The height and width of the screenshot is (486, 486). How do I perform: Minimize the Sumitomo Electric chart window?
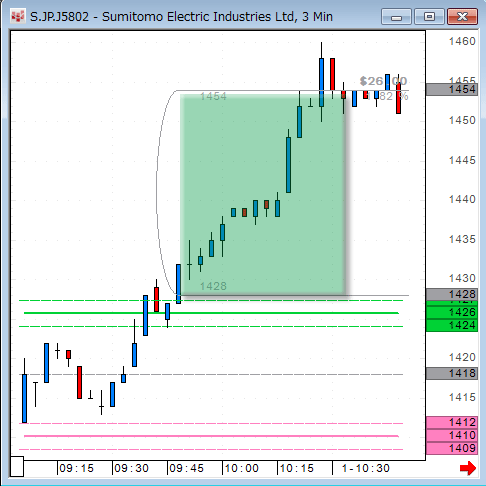tap(396, 17)
